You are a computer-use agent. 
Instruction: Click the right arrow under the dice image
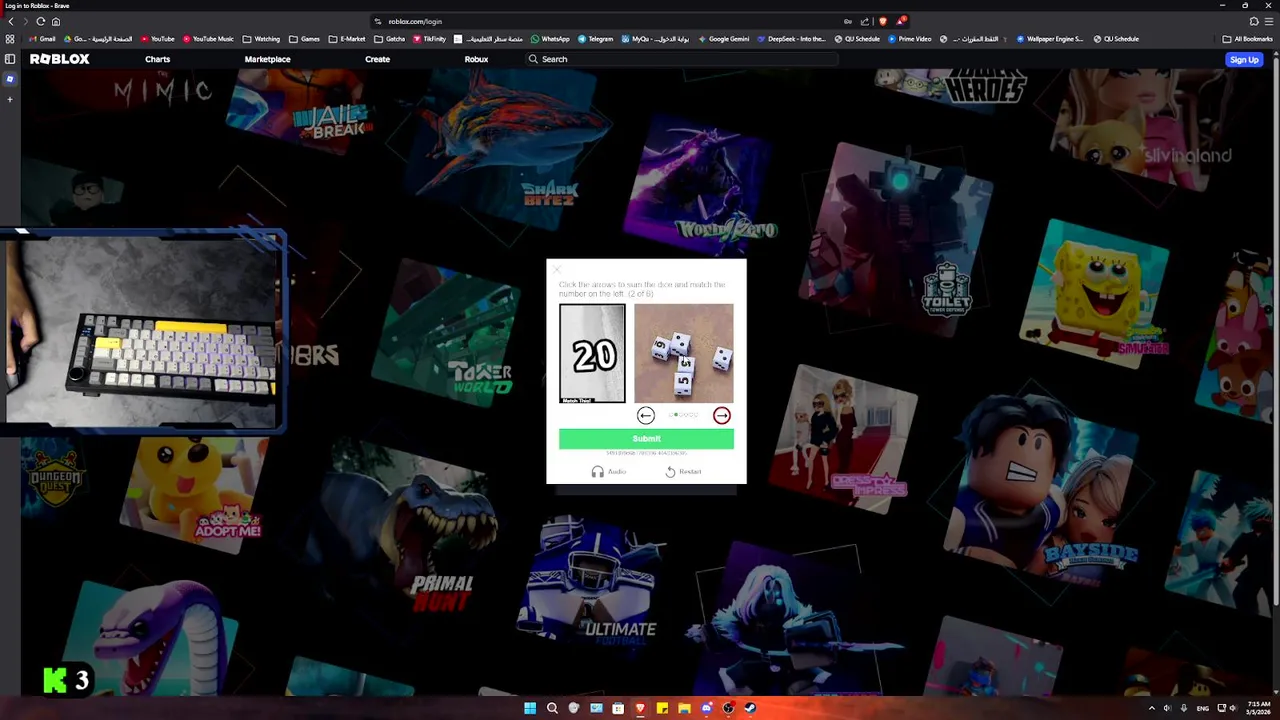coord(722,415)
